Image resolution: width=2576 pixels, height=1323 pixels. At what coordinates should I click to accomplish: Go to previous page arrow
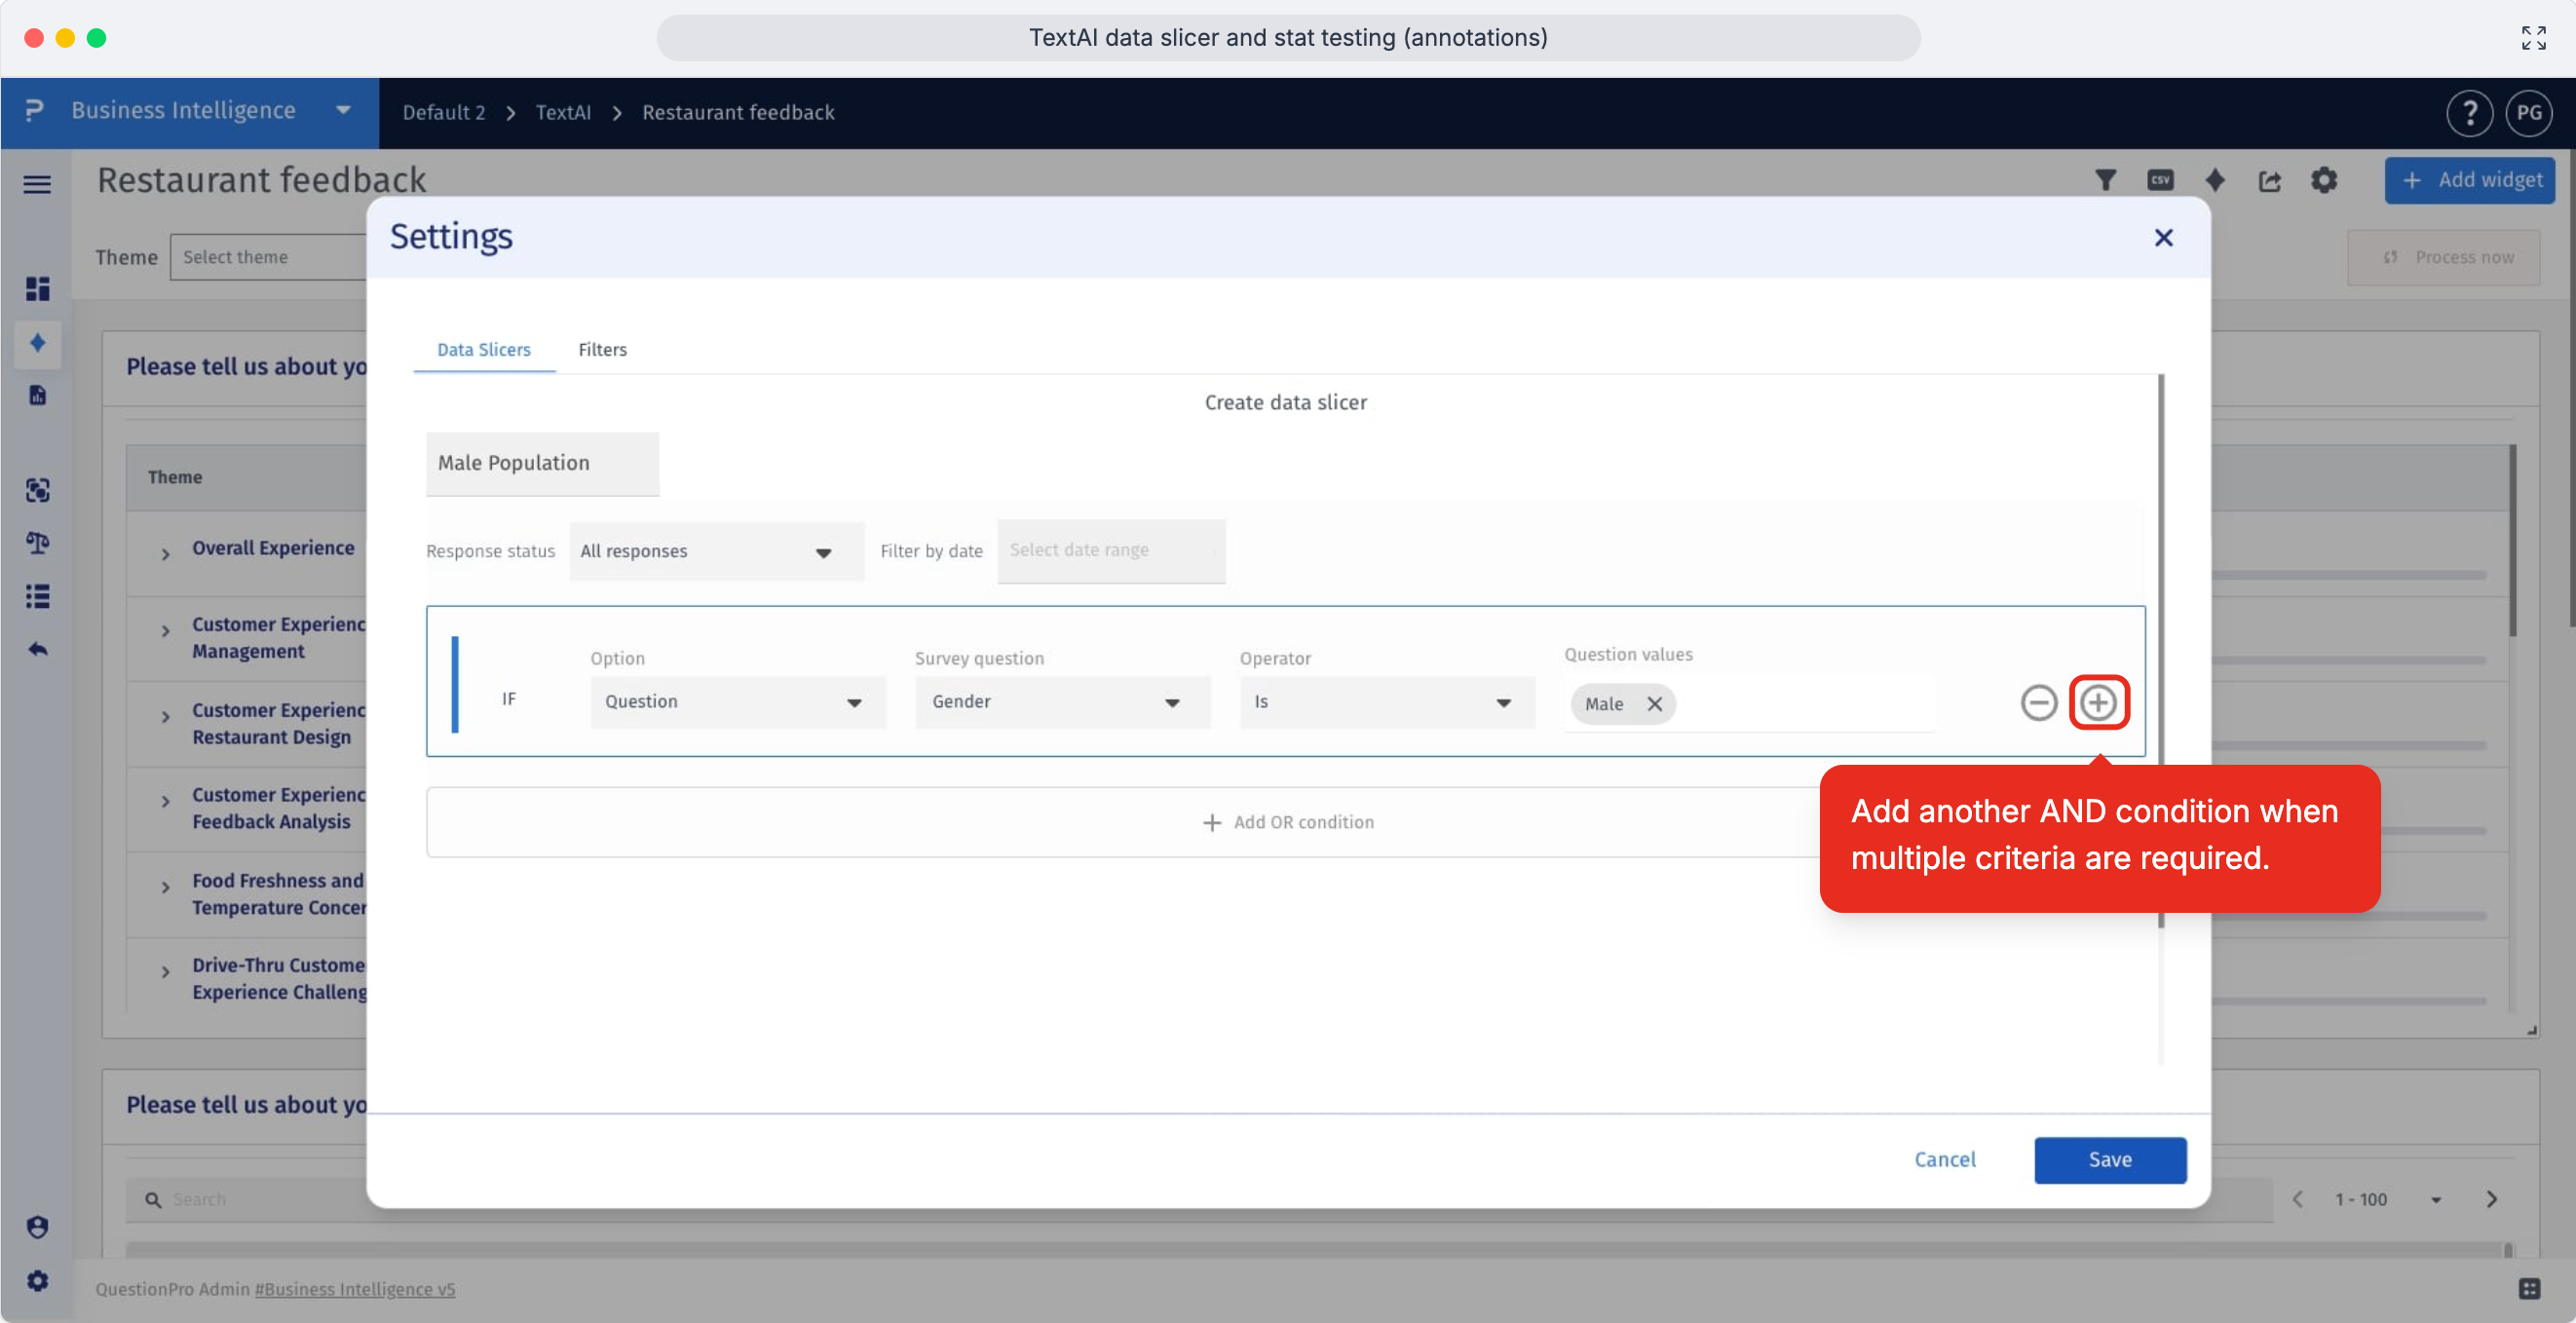[2298, 1199]
